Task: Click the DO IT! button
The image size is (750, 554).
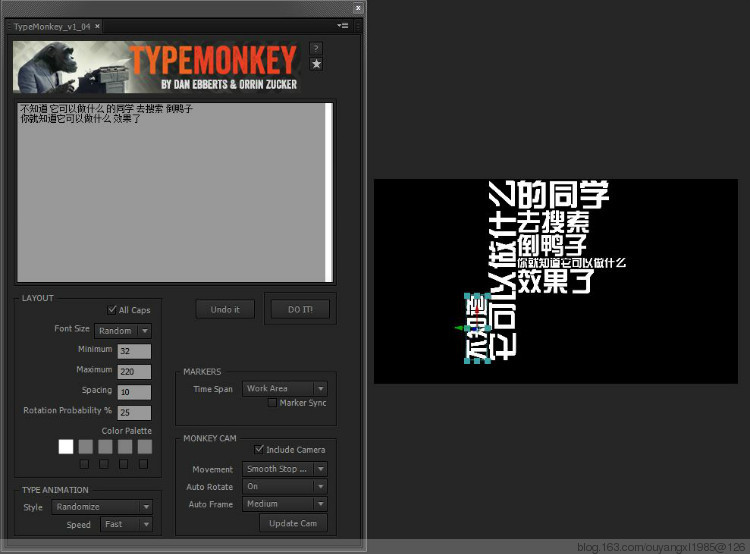Action: (300, 310)
